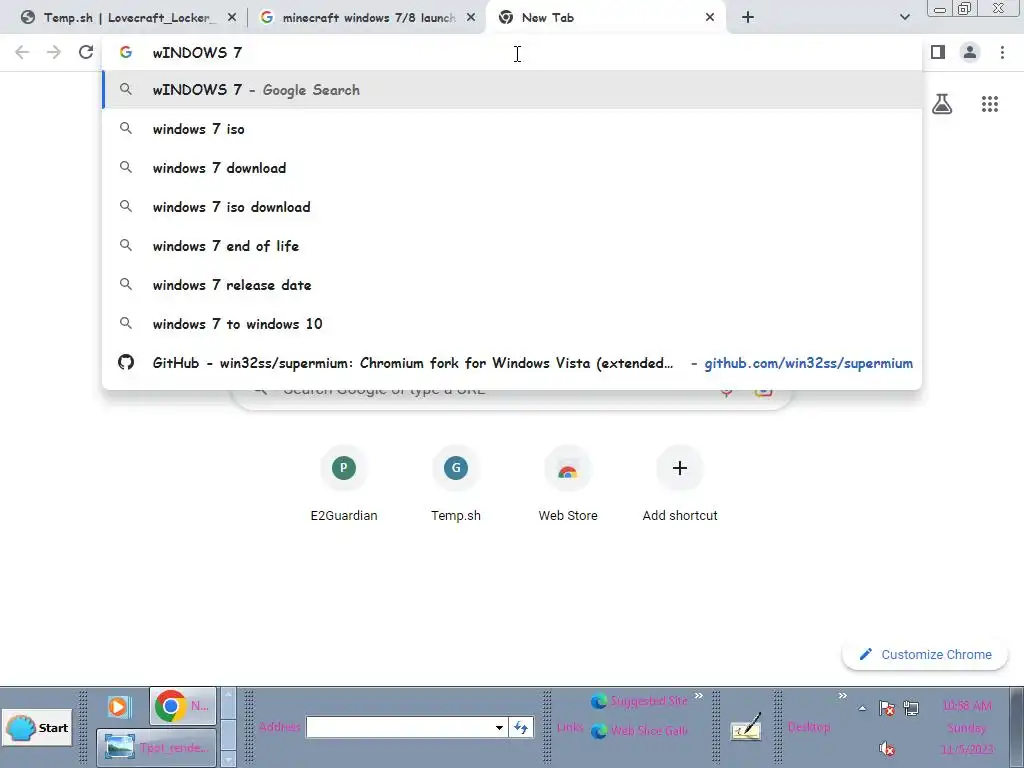Select the 'wINDOWS 7 - Google Search' suggestion
The image size is (1024, 768).
(x=512, y=90)
